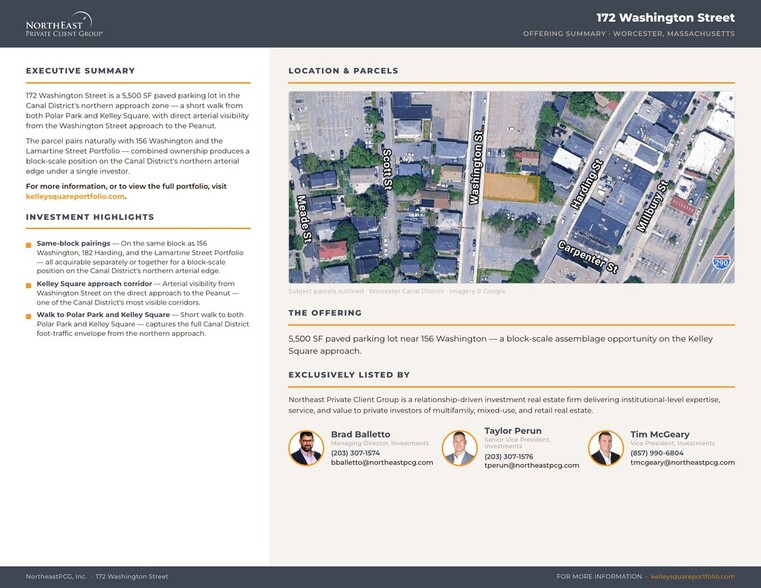Image resolution: width=761 pixels, height=588 pixels.
Task: Click 'FOR MORE INFORMATION' footer text
Action: tap(599, 576)
